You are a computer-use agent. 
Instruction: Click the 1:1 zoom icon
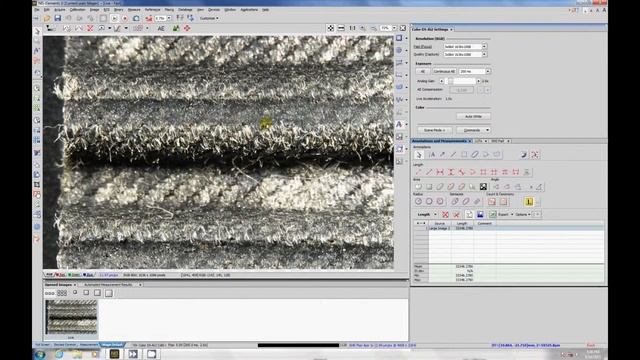[x=352, y=28]
